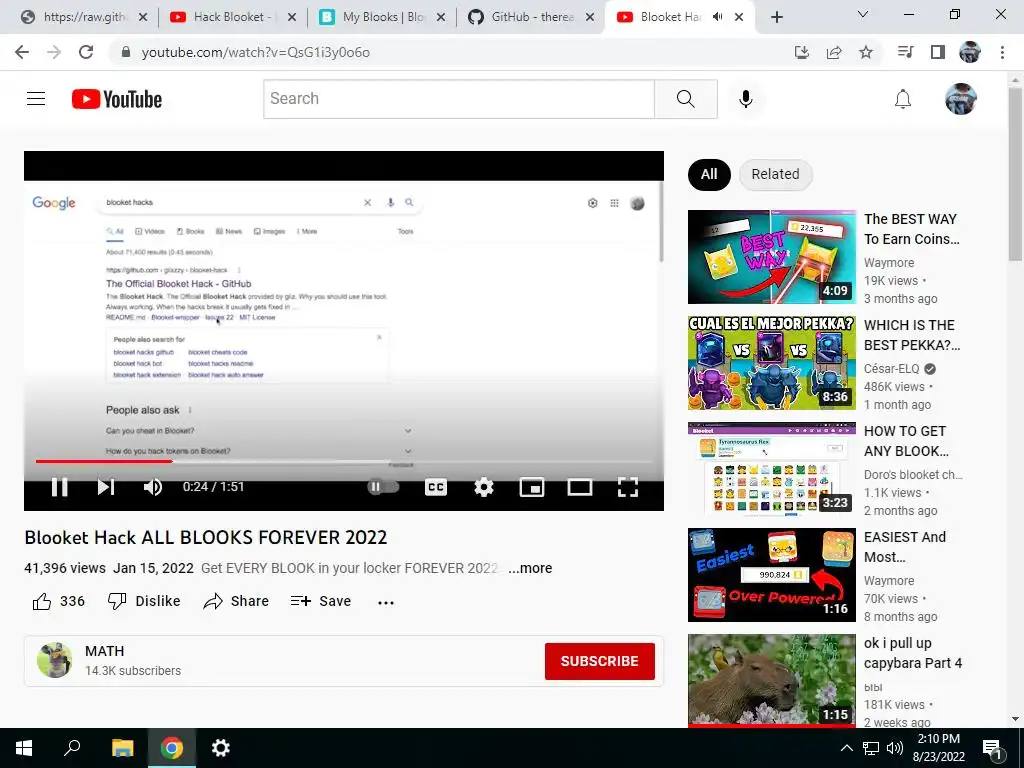
Task: Toggle the autoplay switch in player
Action: tap(383, 487)
